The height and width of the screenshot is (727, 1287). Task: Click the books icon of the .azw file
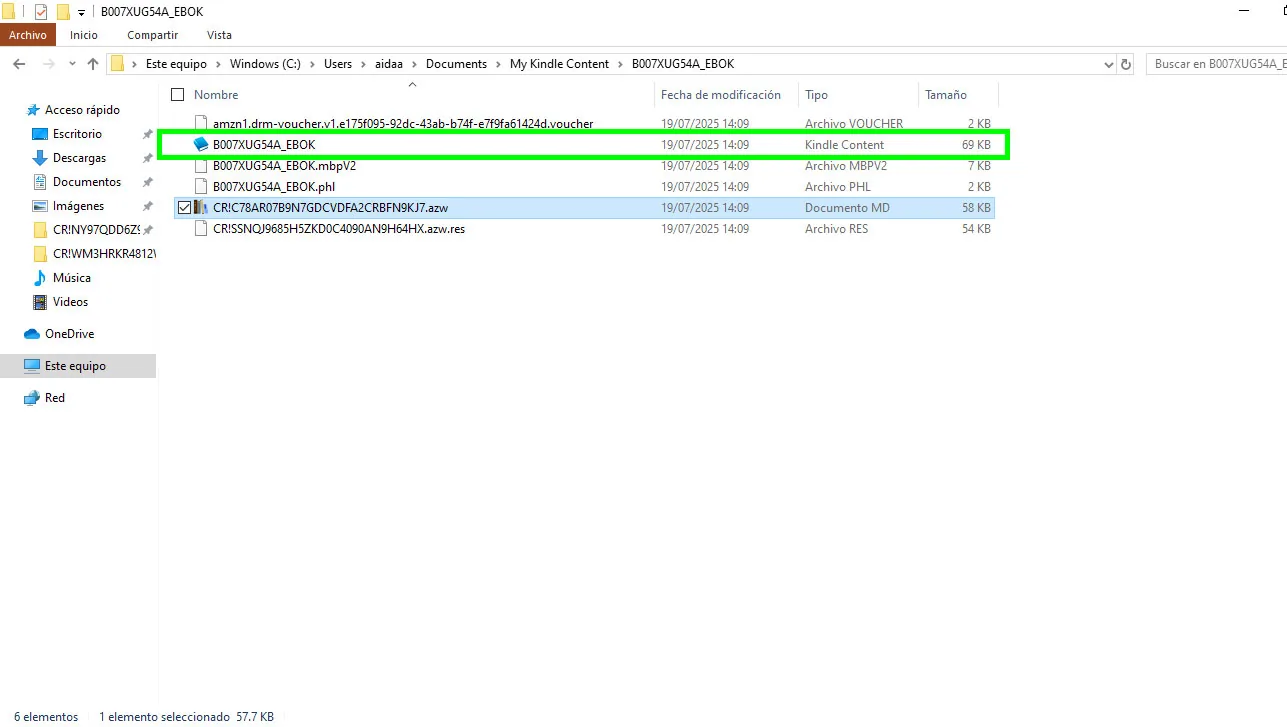coord(201,208)
